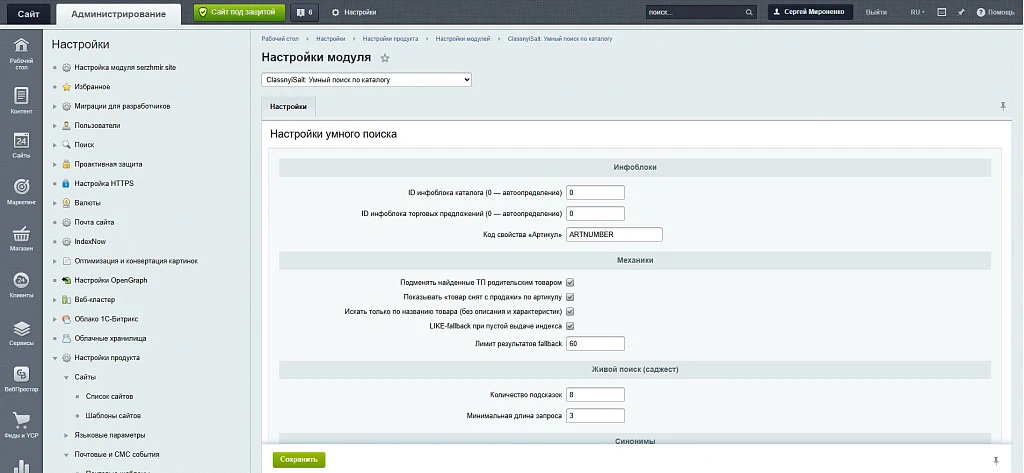Open the Магазин sidebar section

(22, 239)
